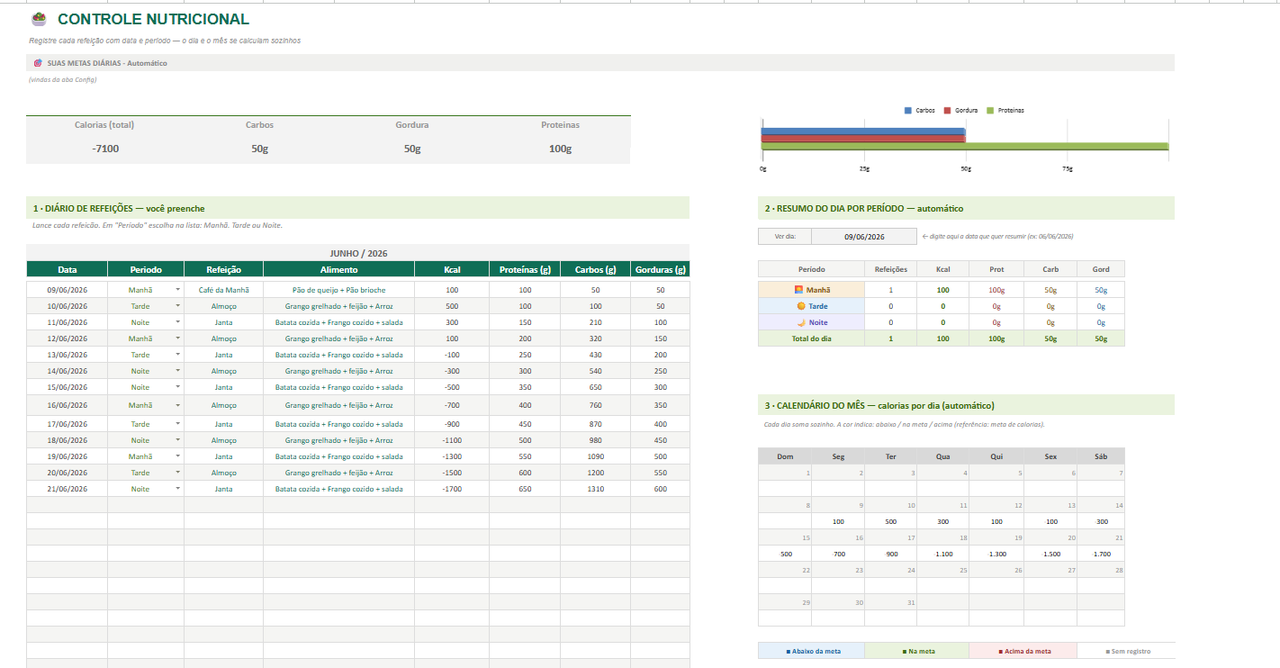The width and height of the screenshot is (1280, 668).
Task: Click the moon icon next to Noite in summary
Action: tap(801, 322)
